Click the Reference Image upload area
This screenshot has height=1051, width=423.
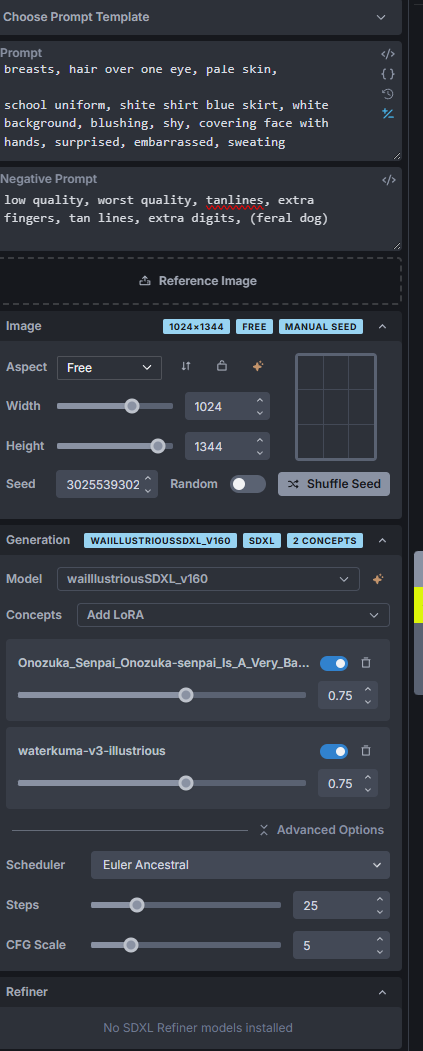200,281
